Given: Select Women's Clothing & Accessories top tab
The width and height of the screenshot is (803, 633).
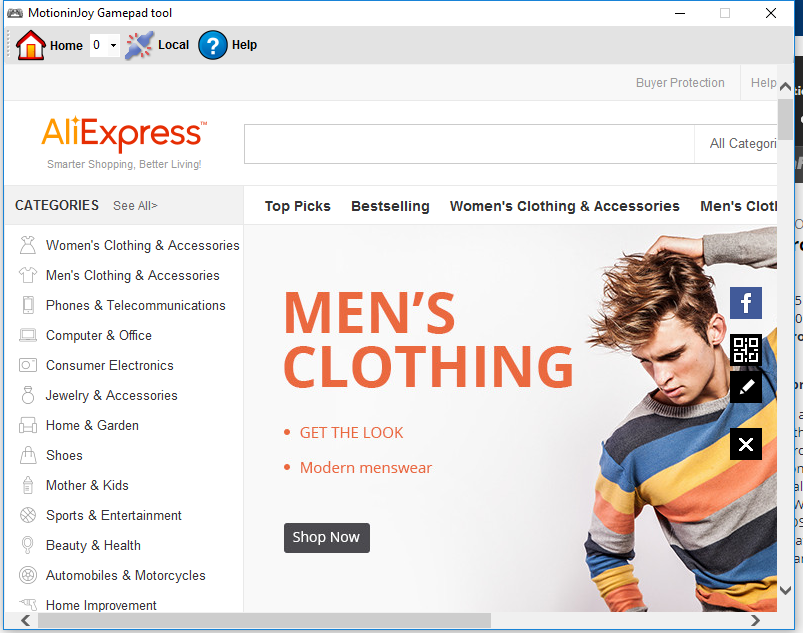Looking at the screenshot, I should click(564, 206).
